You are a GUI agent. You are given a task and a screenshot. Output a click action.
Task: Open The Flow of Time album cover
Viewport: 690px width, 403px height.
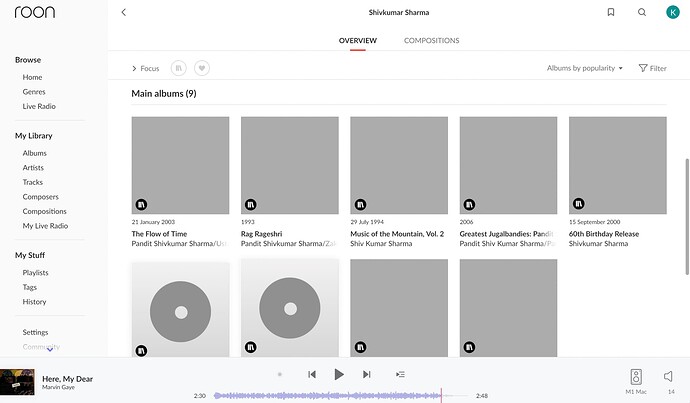click(x=180, y=165)
